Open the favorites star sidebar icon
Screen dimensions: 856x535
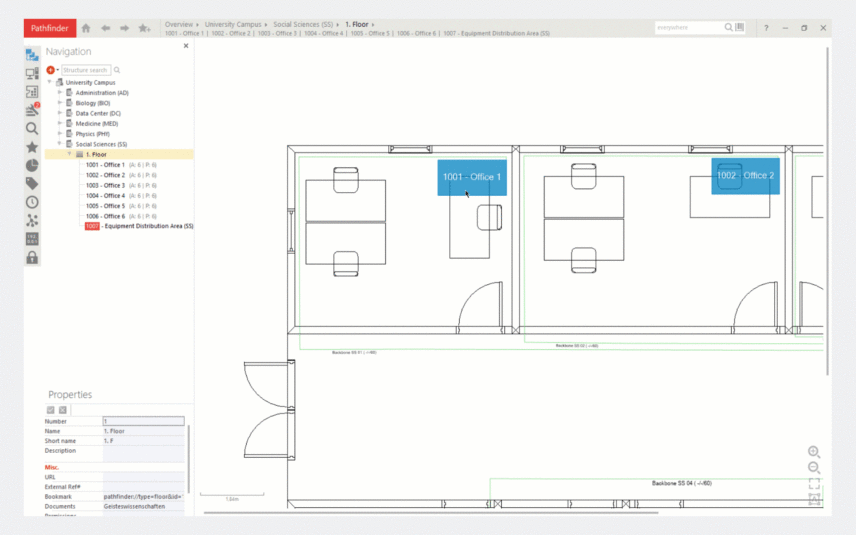pos(32,147)
